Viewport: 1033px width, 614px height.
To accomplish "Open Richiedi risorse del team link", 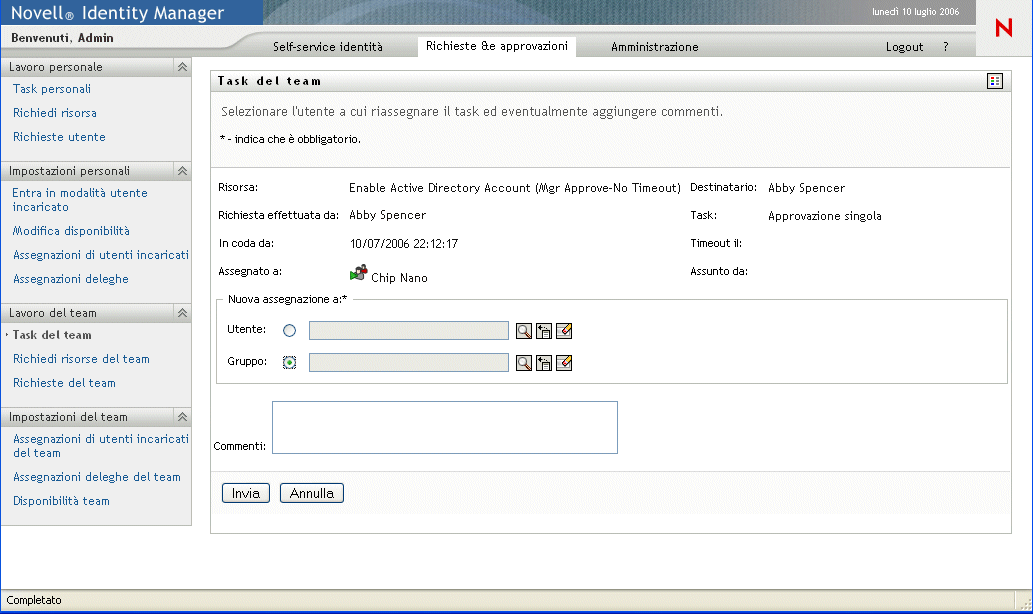I will click(82, 359).
